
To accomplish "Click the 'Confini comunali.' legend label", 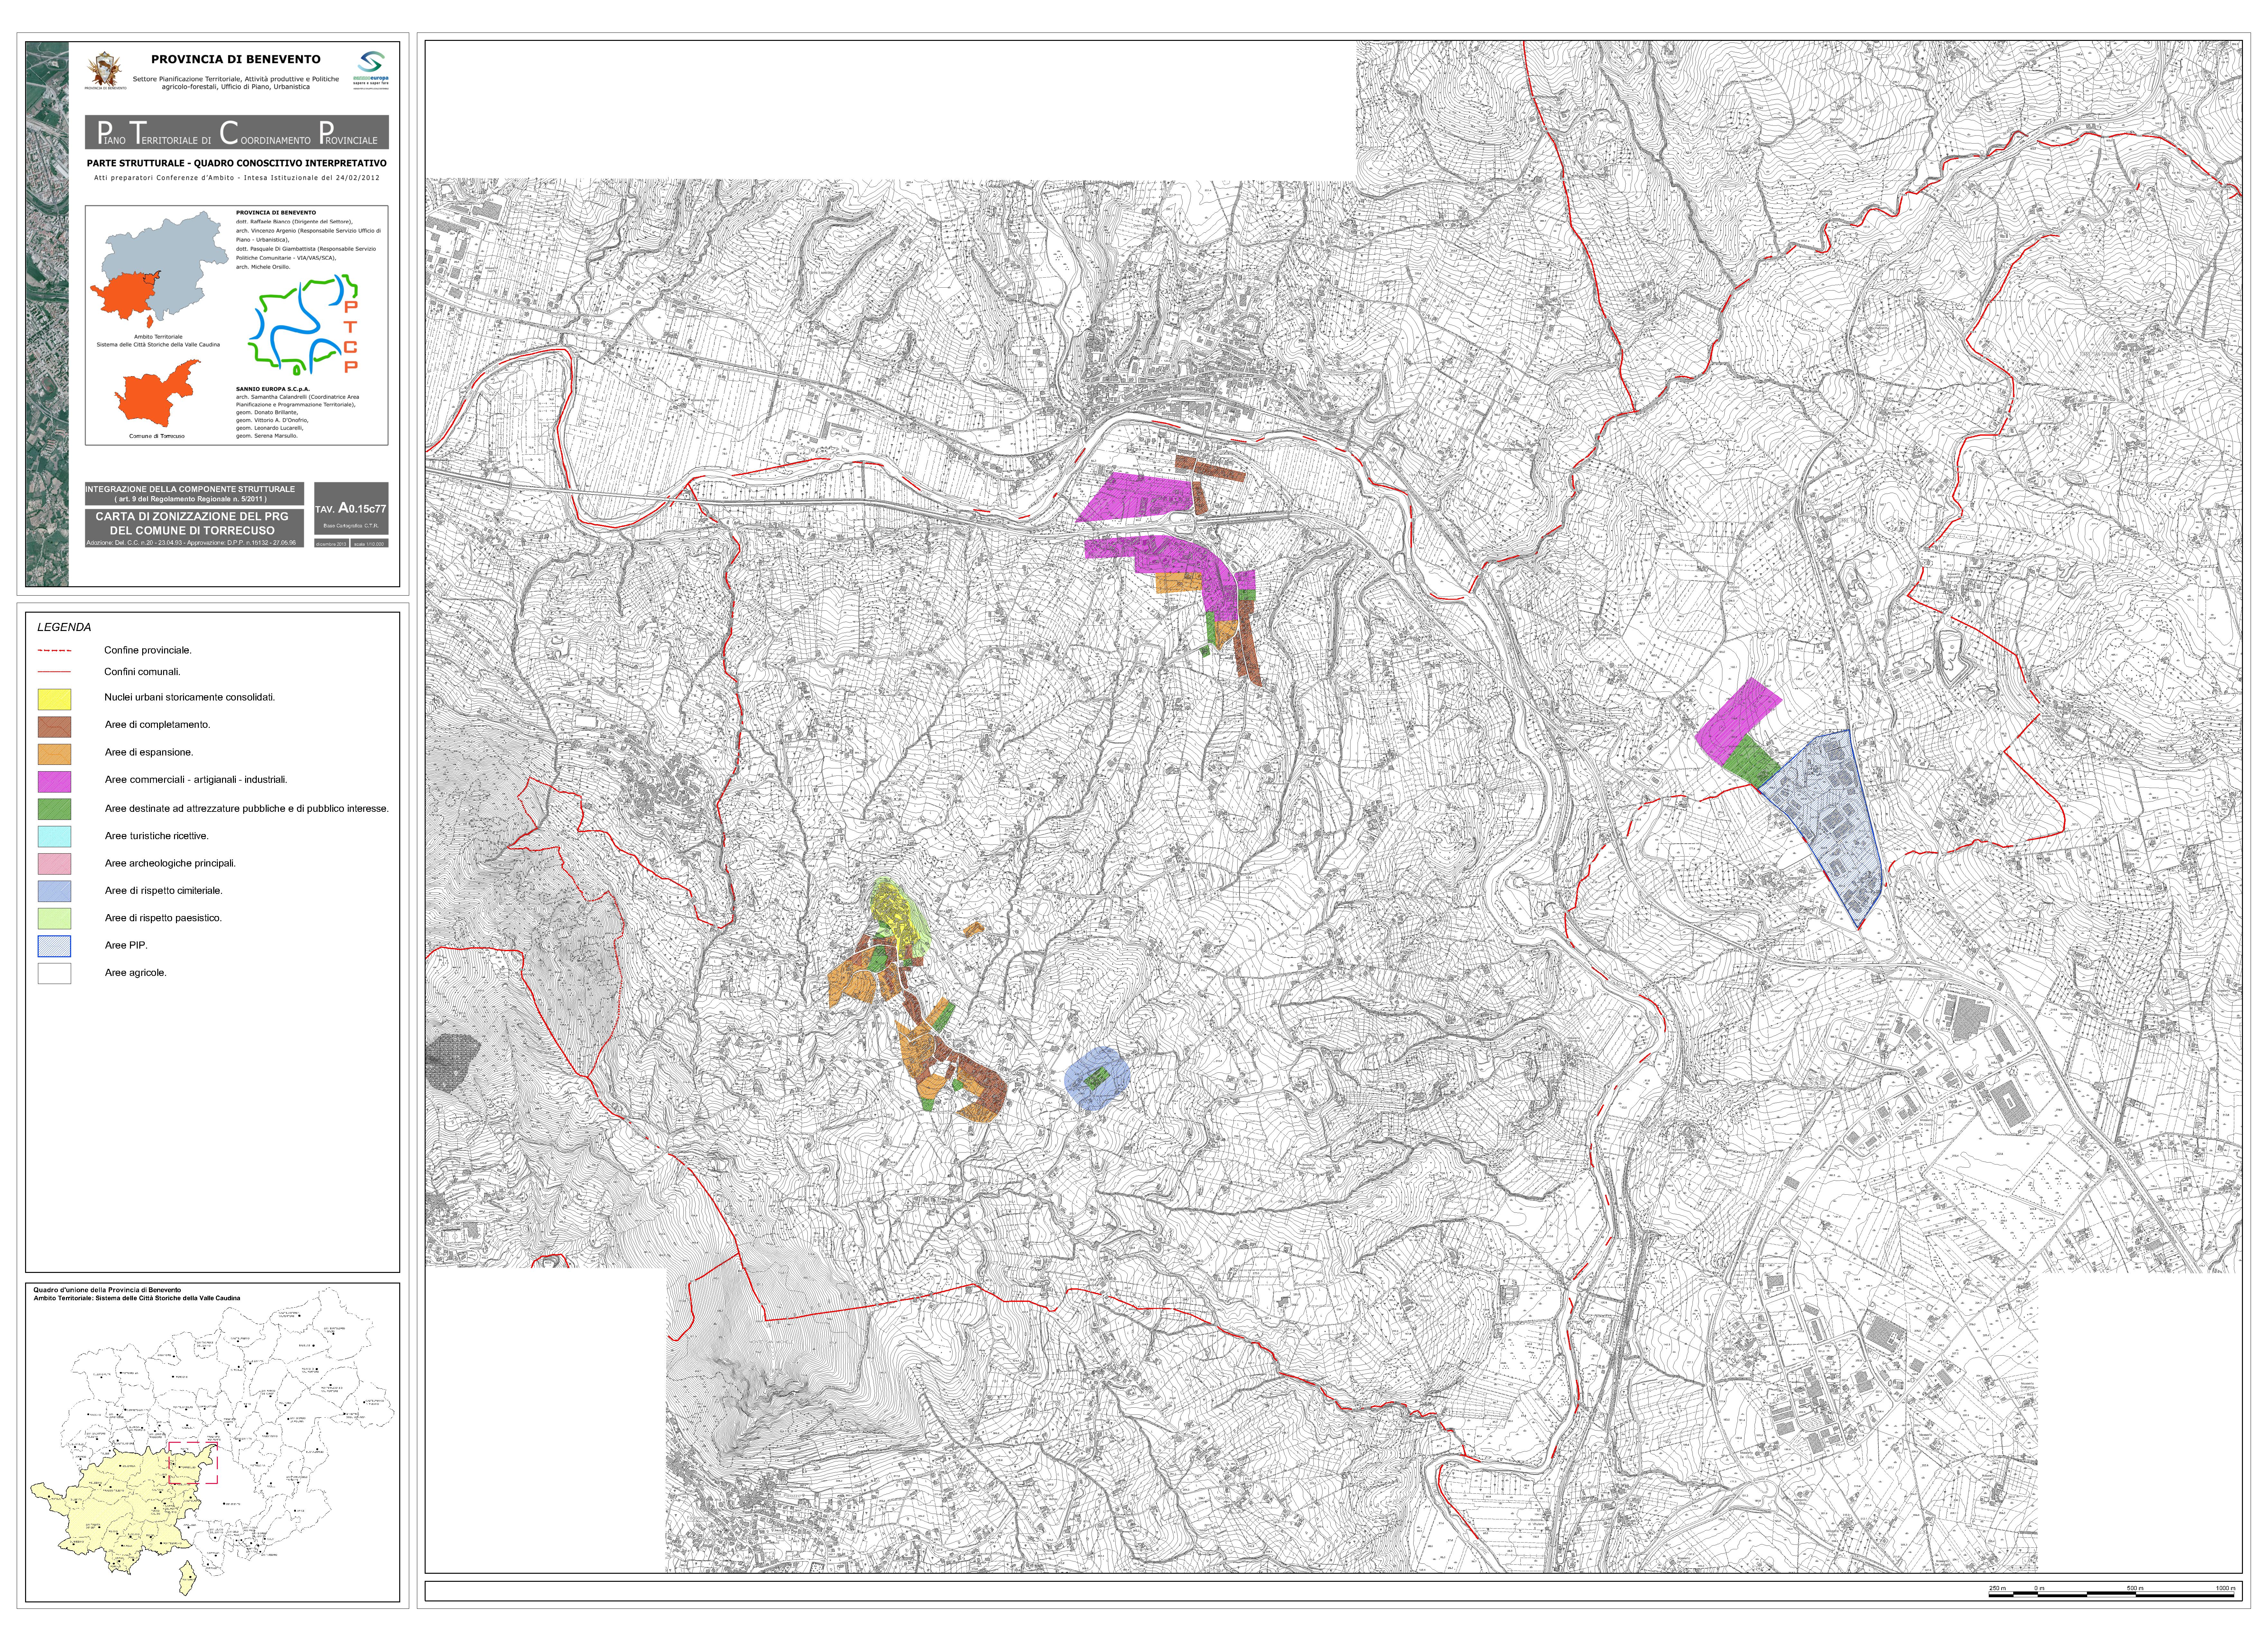I will [x=142, y=672].
